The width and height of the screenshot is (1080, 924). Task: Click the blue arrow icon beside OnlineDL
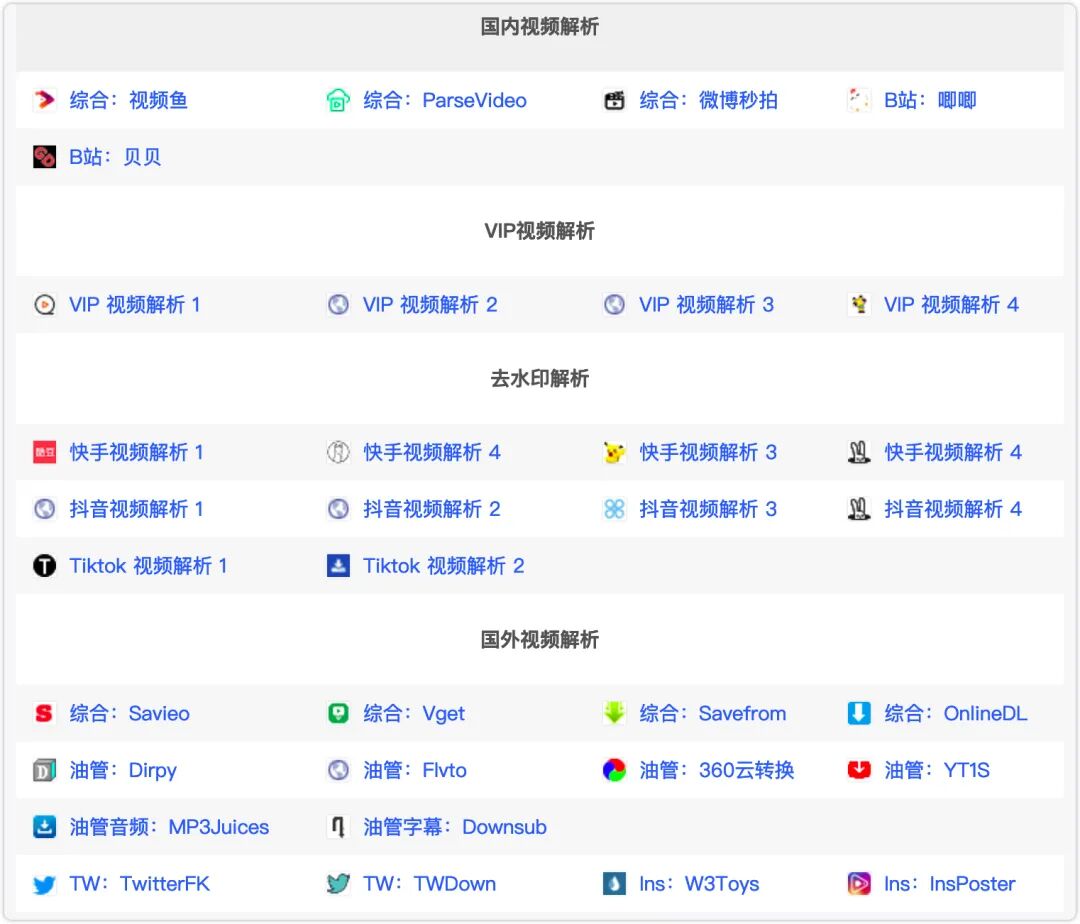click(859, 713)
